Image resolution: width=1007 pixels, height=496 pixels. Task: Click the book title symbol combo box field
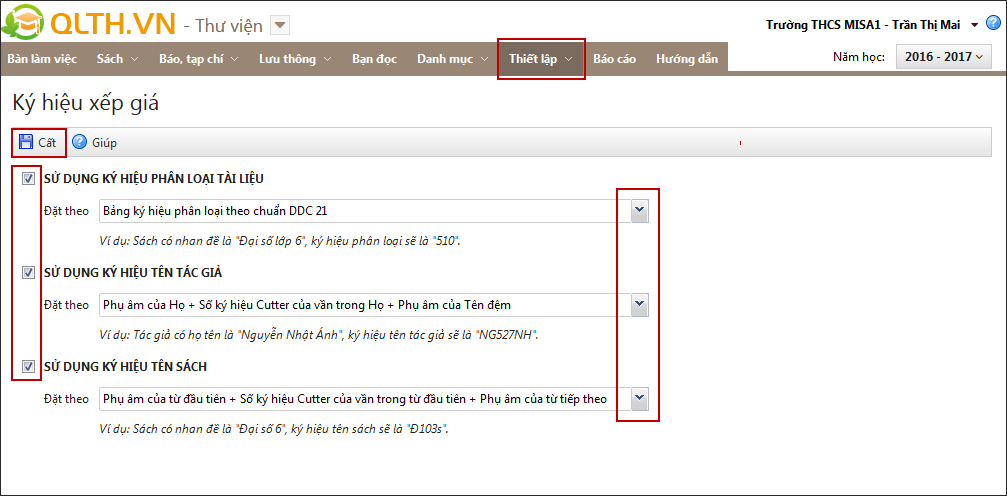[x=374, y=399]
